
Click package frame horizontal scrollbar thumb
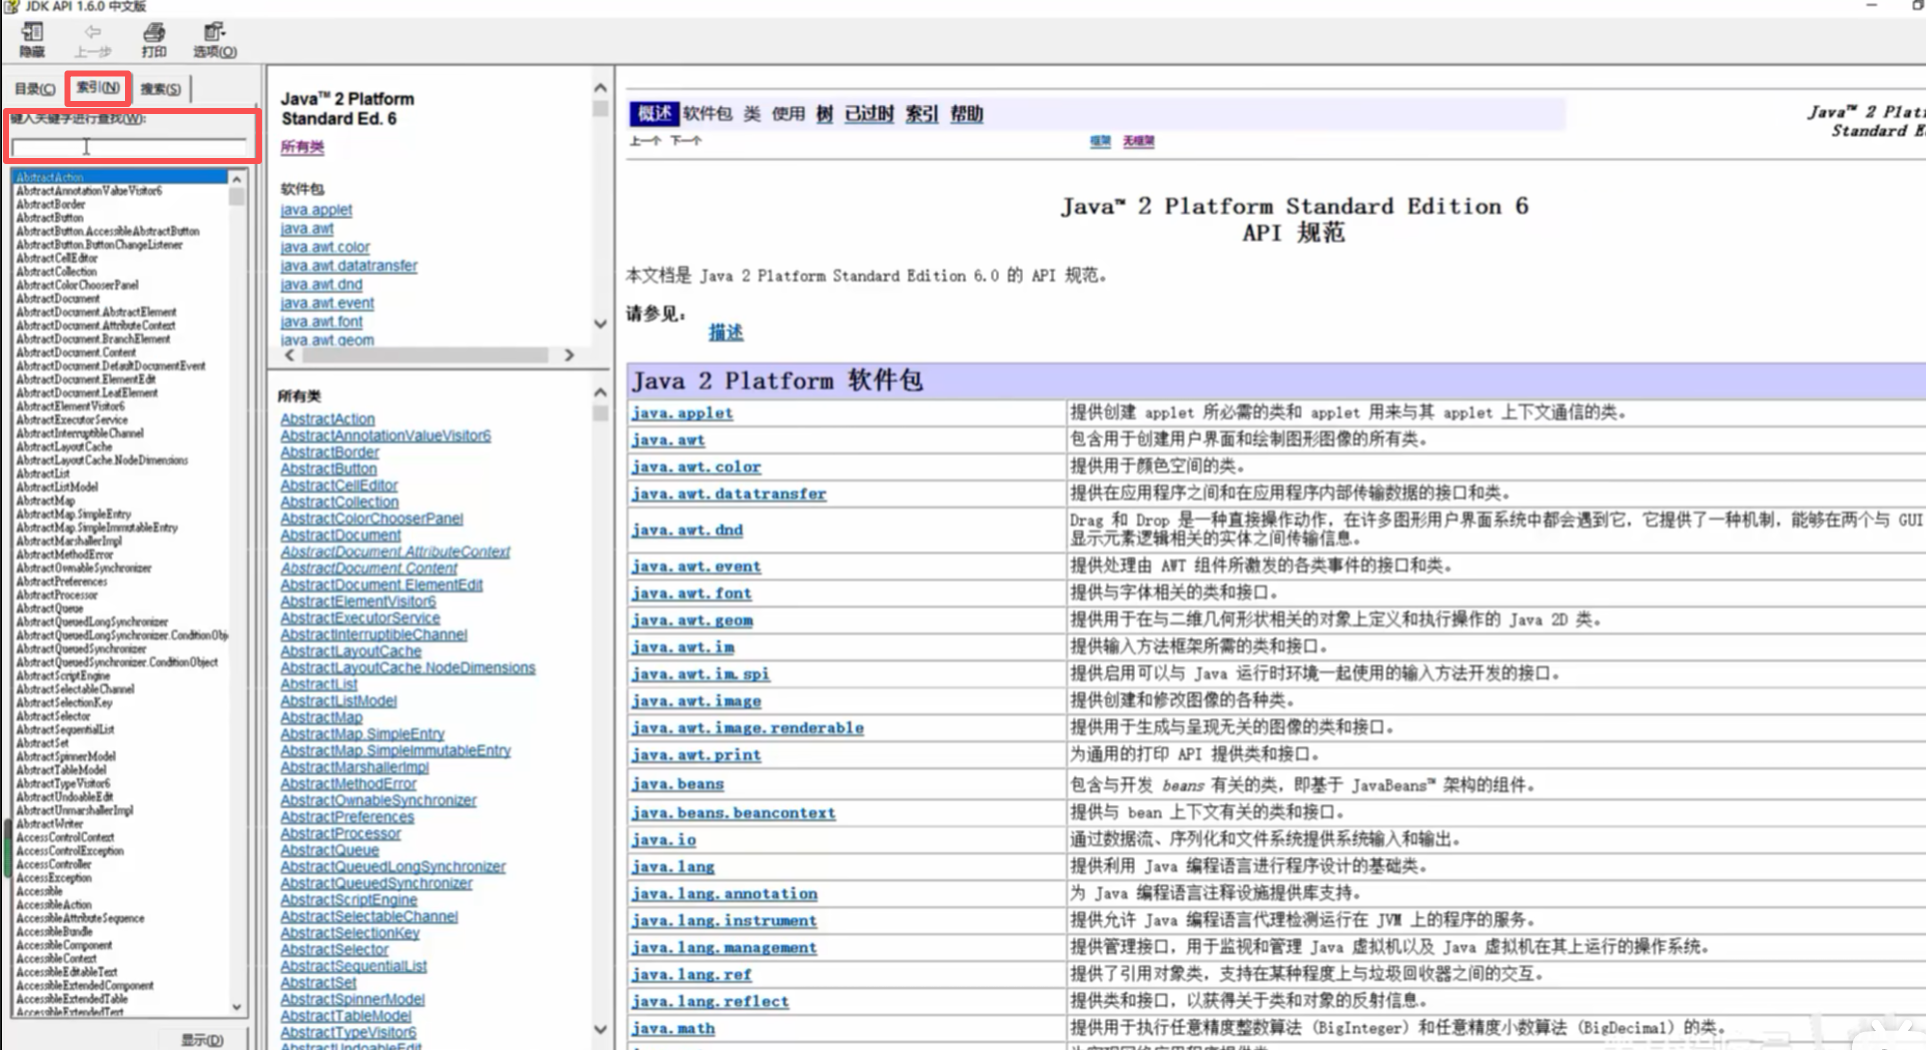coord(425,355)
